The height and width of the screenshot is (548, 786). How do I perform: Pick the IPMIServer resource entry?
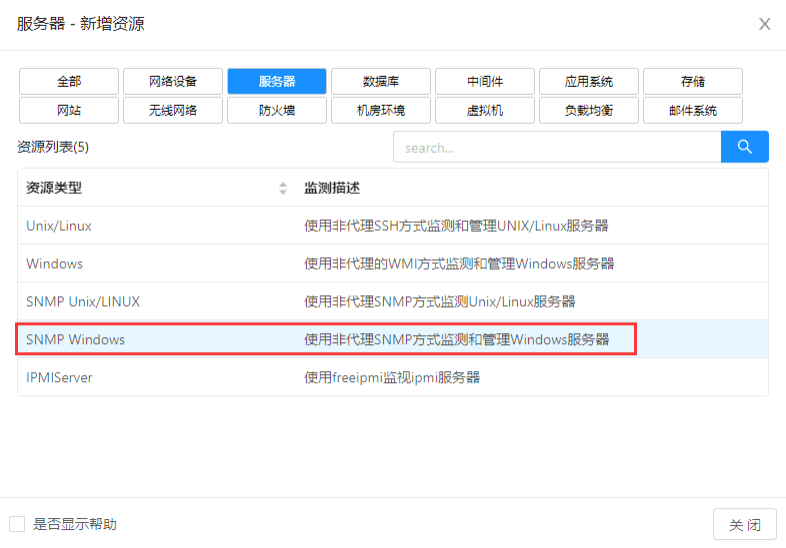point(59,378)
